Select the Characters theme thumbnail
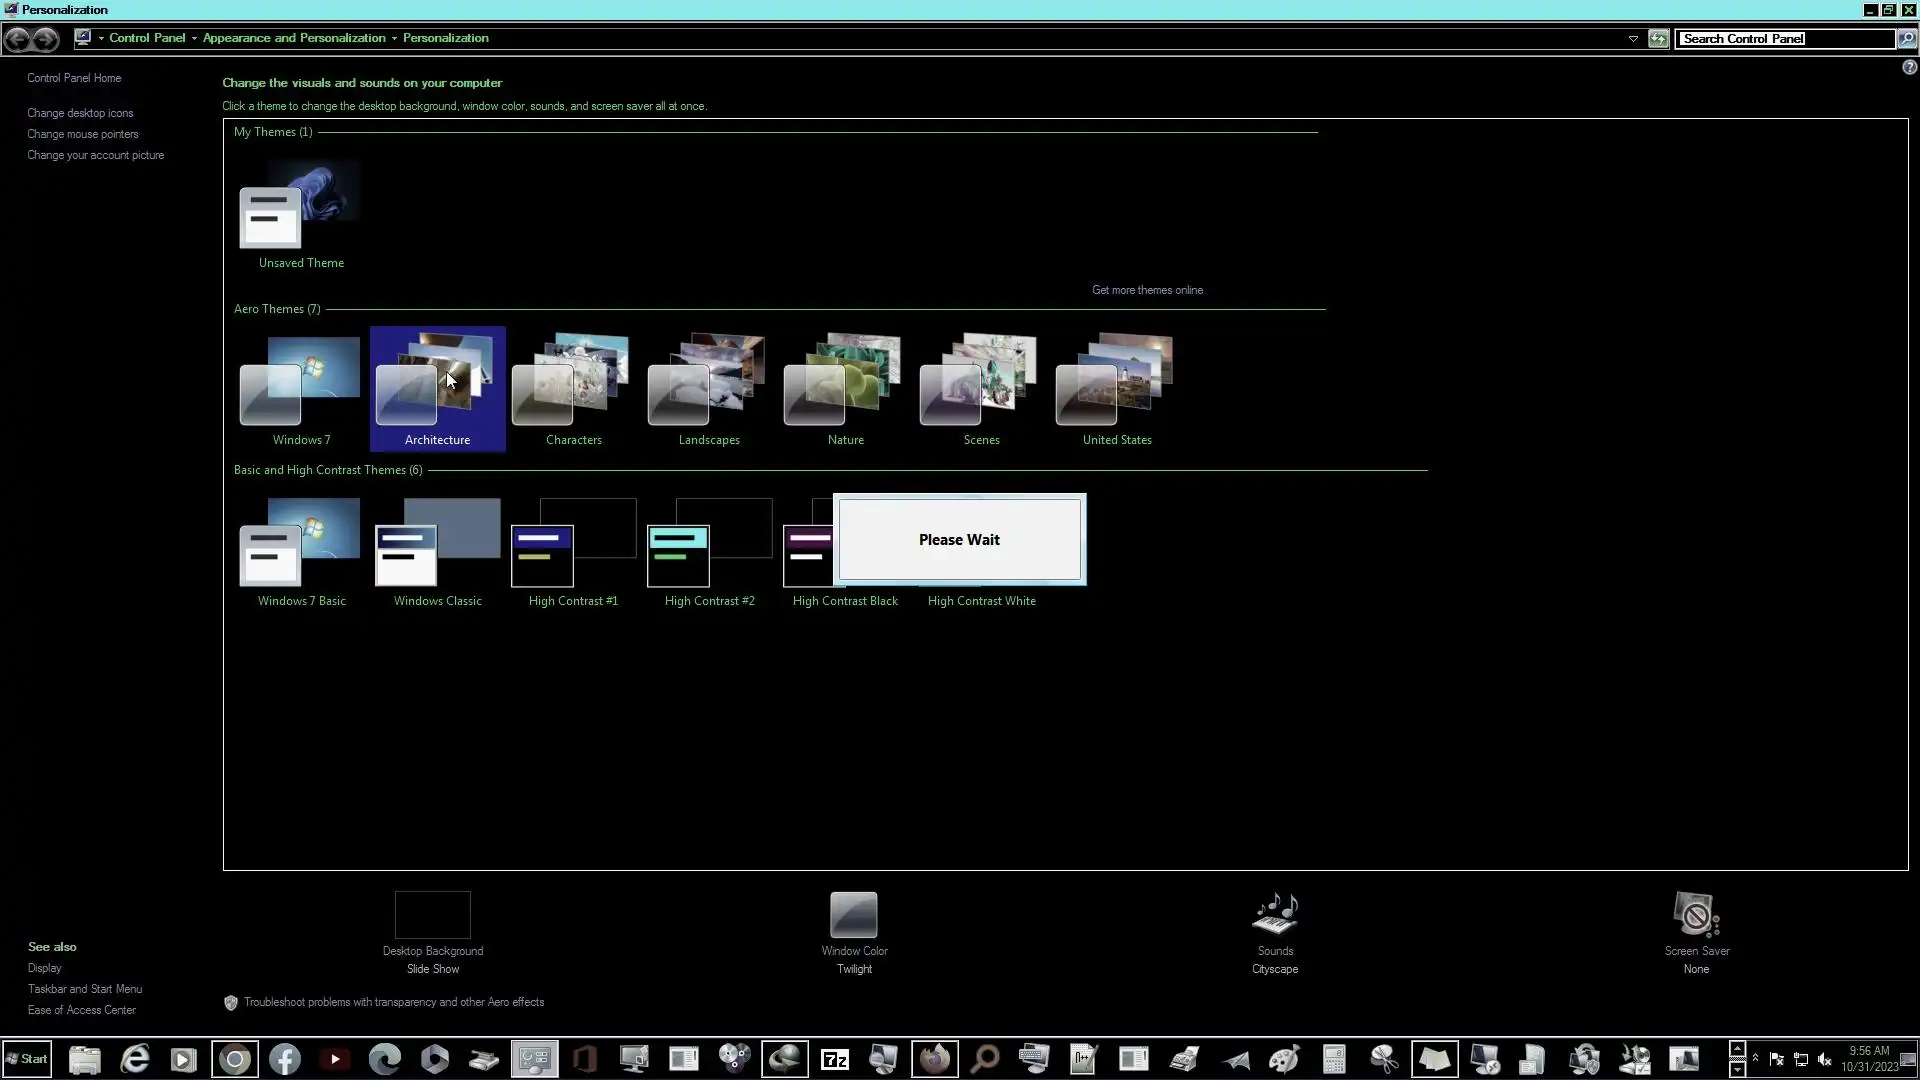 click(x=573, y=390)
